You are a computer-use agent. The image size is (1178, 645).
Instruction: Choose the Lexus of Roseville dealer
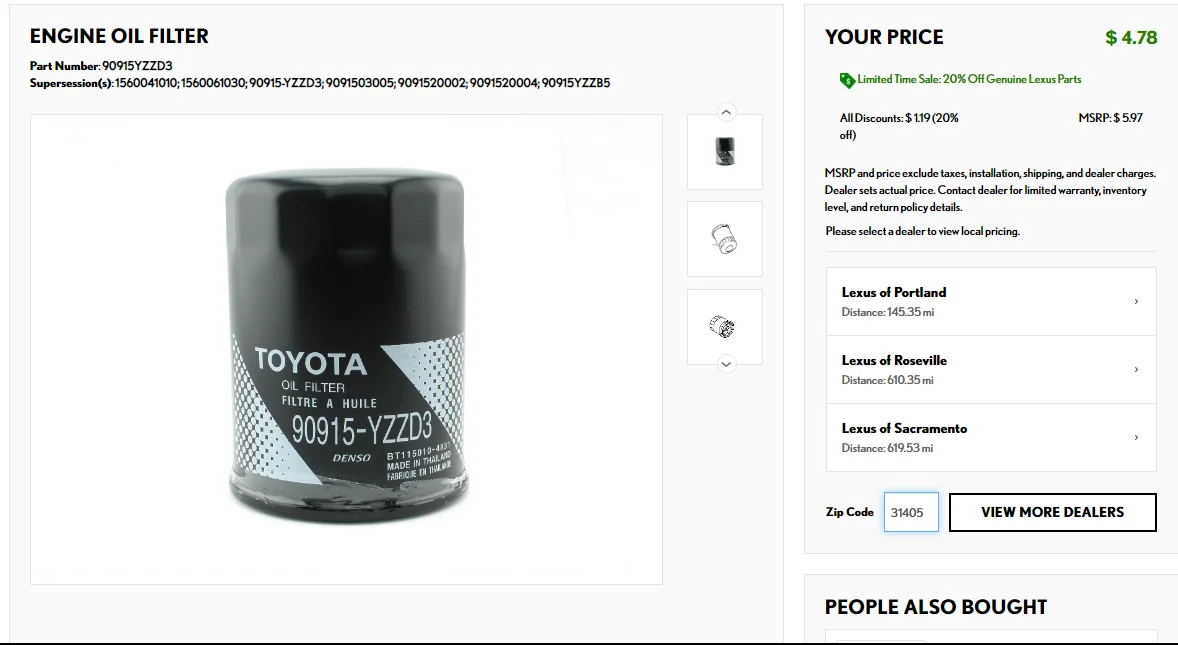coord(991,369)
